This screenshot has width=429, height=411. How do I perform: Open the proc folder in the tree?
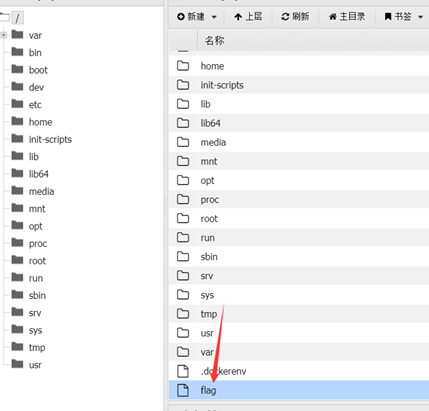[x=38, y=244]
